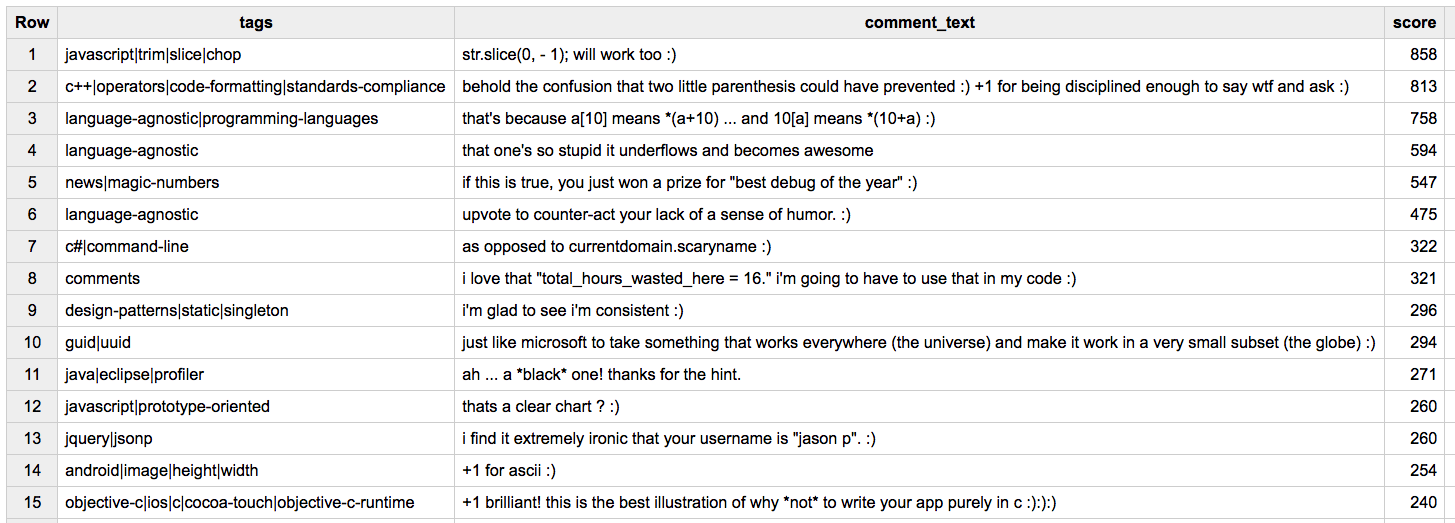Screen dimensions: 1455x523
Task: Click the Row column header
Action: point(32,22)
